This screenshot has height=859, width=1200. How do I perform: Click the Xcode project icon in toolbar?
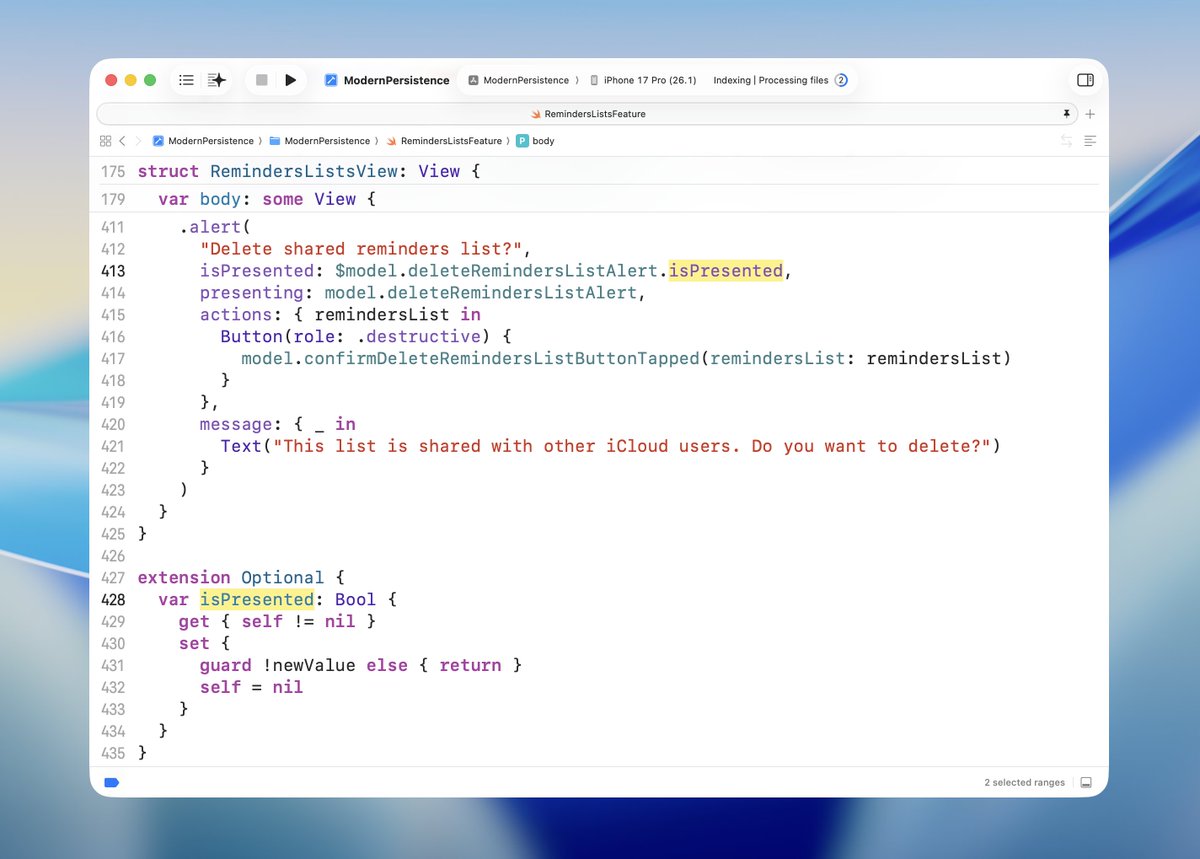(331, 80)
